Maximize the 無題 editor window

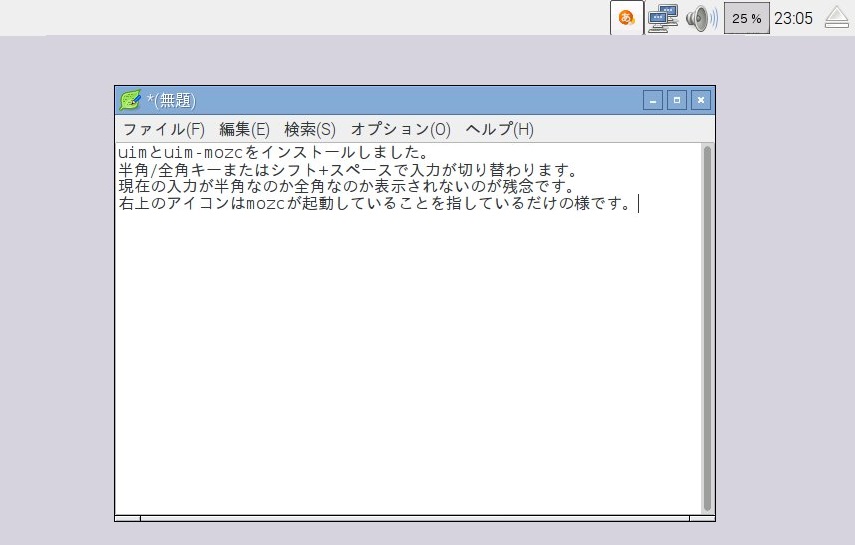677,100
